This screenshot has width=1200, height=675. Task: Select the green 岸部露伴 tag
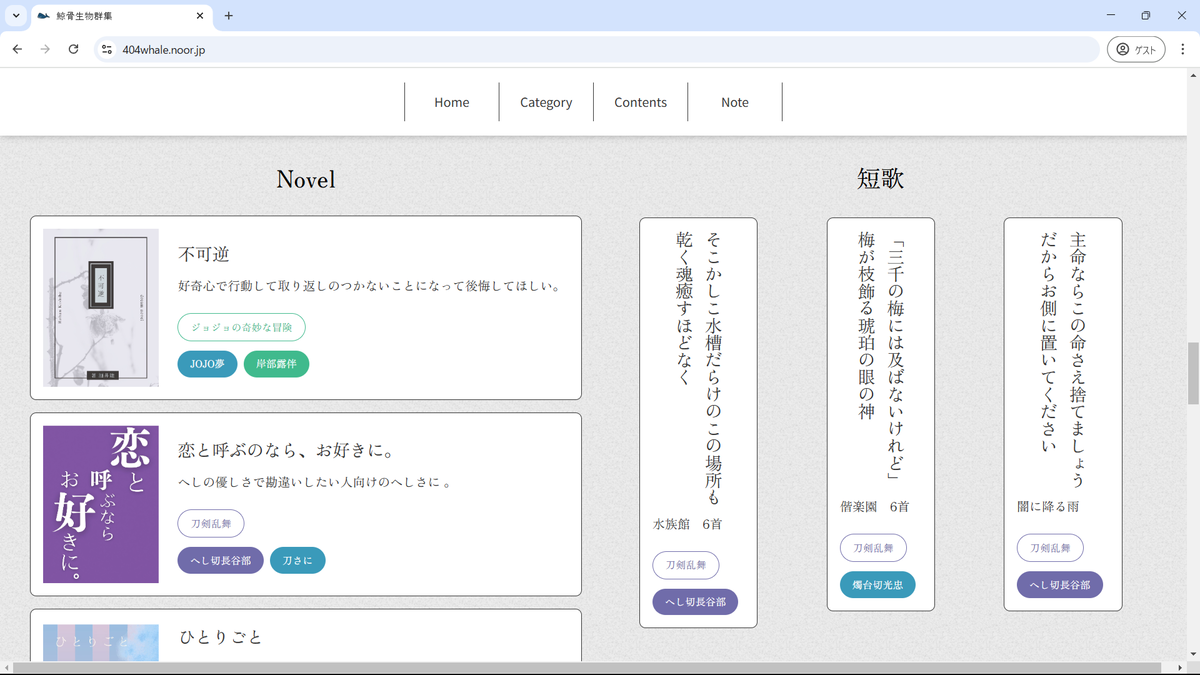[276, 364]
